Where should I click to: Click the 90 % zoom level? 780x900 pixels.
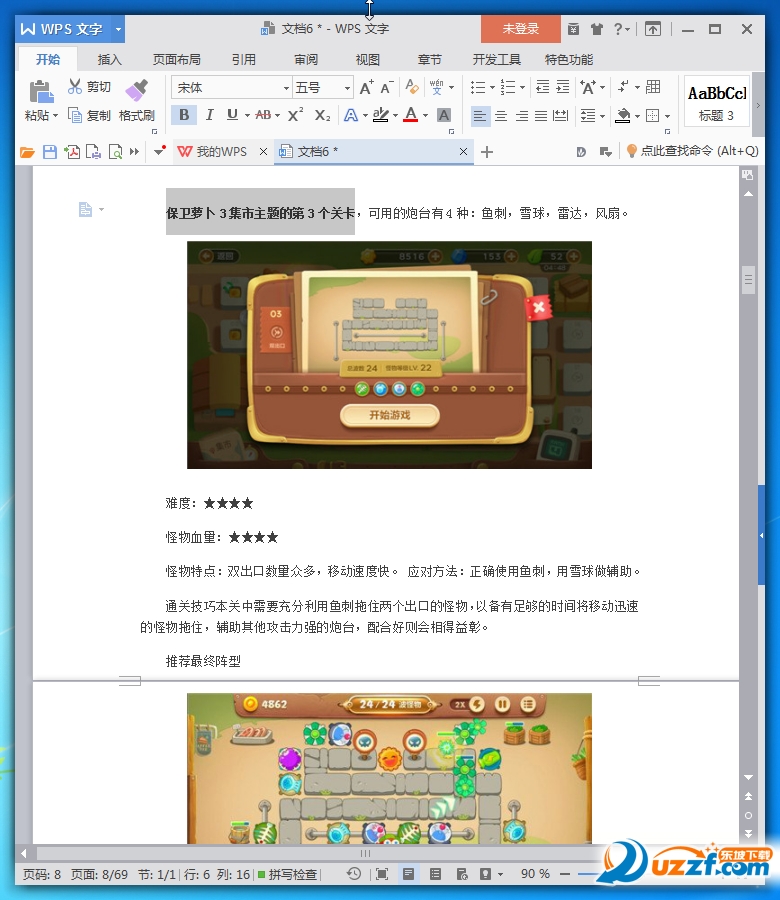pos(535,874)
